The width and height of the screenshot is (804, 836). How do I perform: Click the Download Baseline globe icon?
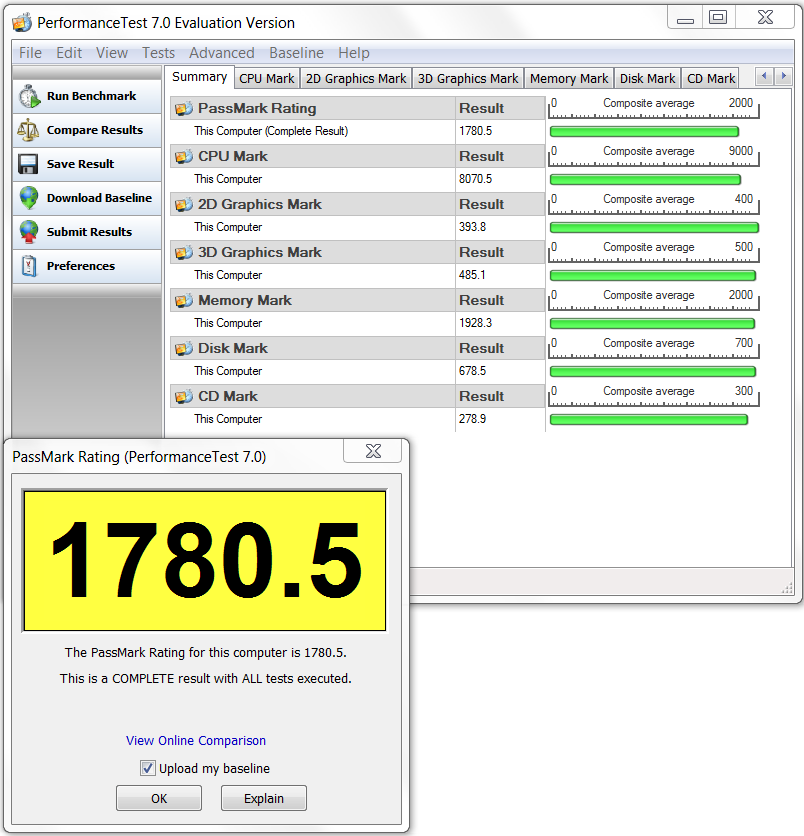tap(29, 198)
